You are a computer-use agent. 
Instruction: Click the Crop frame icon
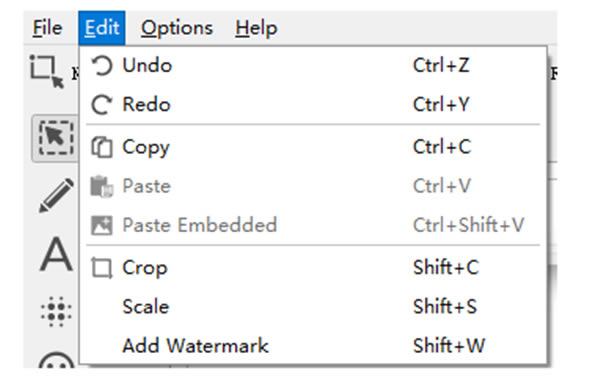tap(102, 268)
